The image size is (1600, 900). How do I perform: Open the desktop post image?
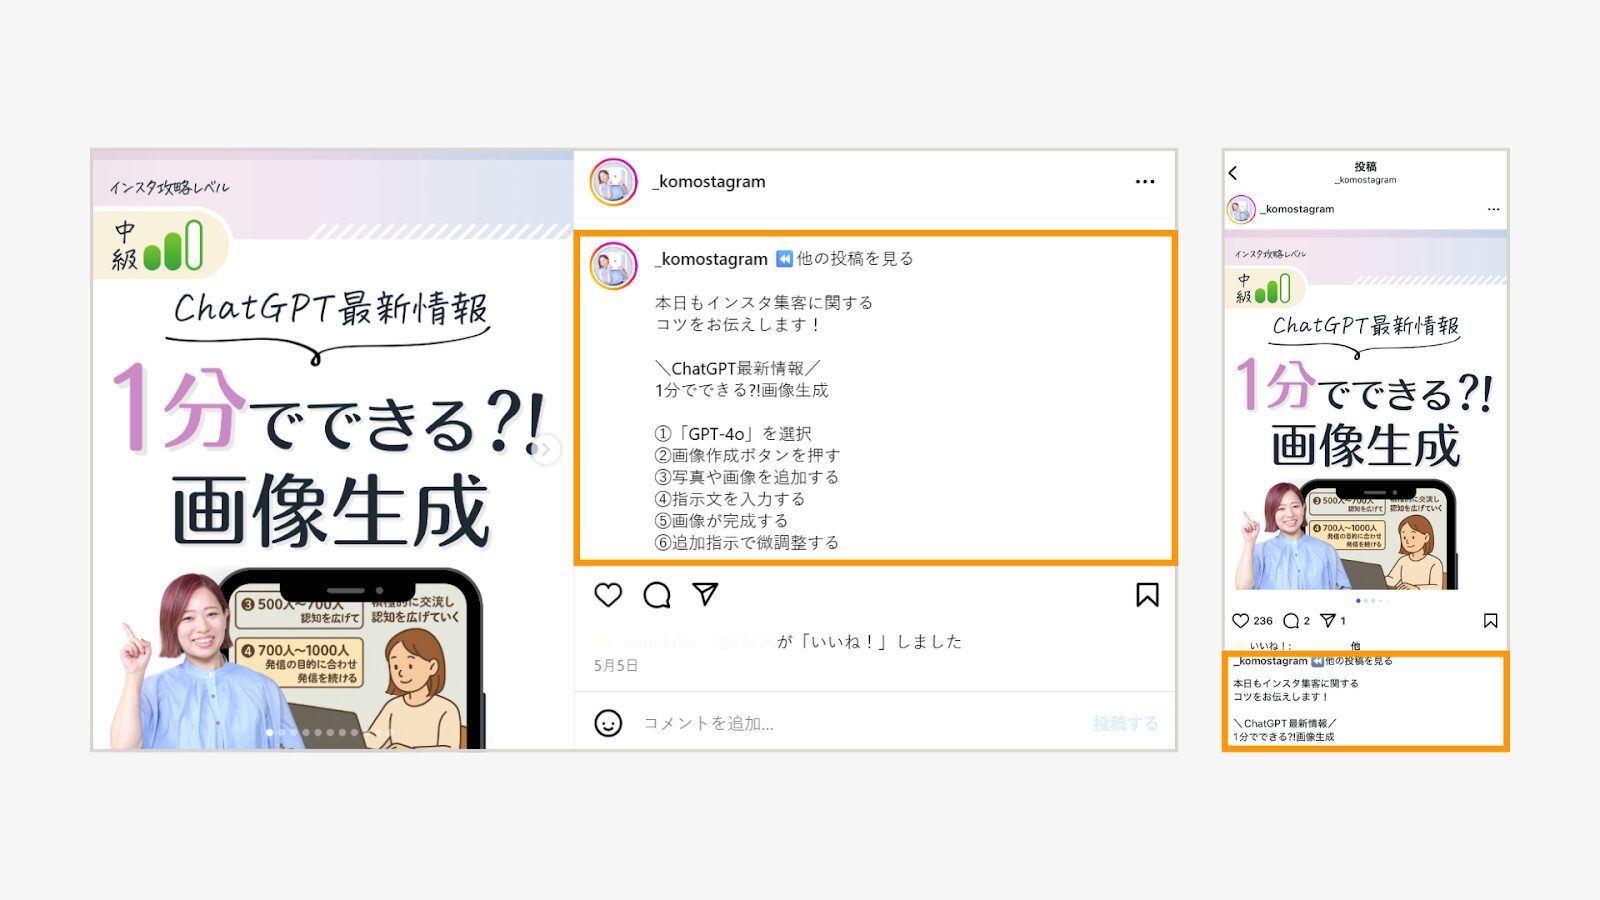[332, 450]
